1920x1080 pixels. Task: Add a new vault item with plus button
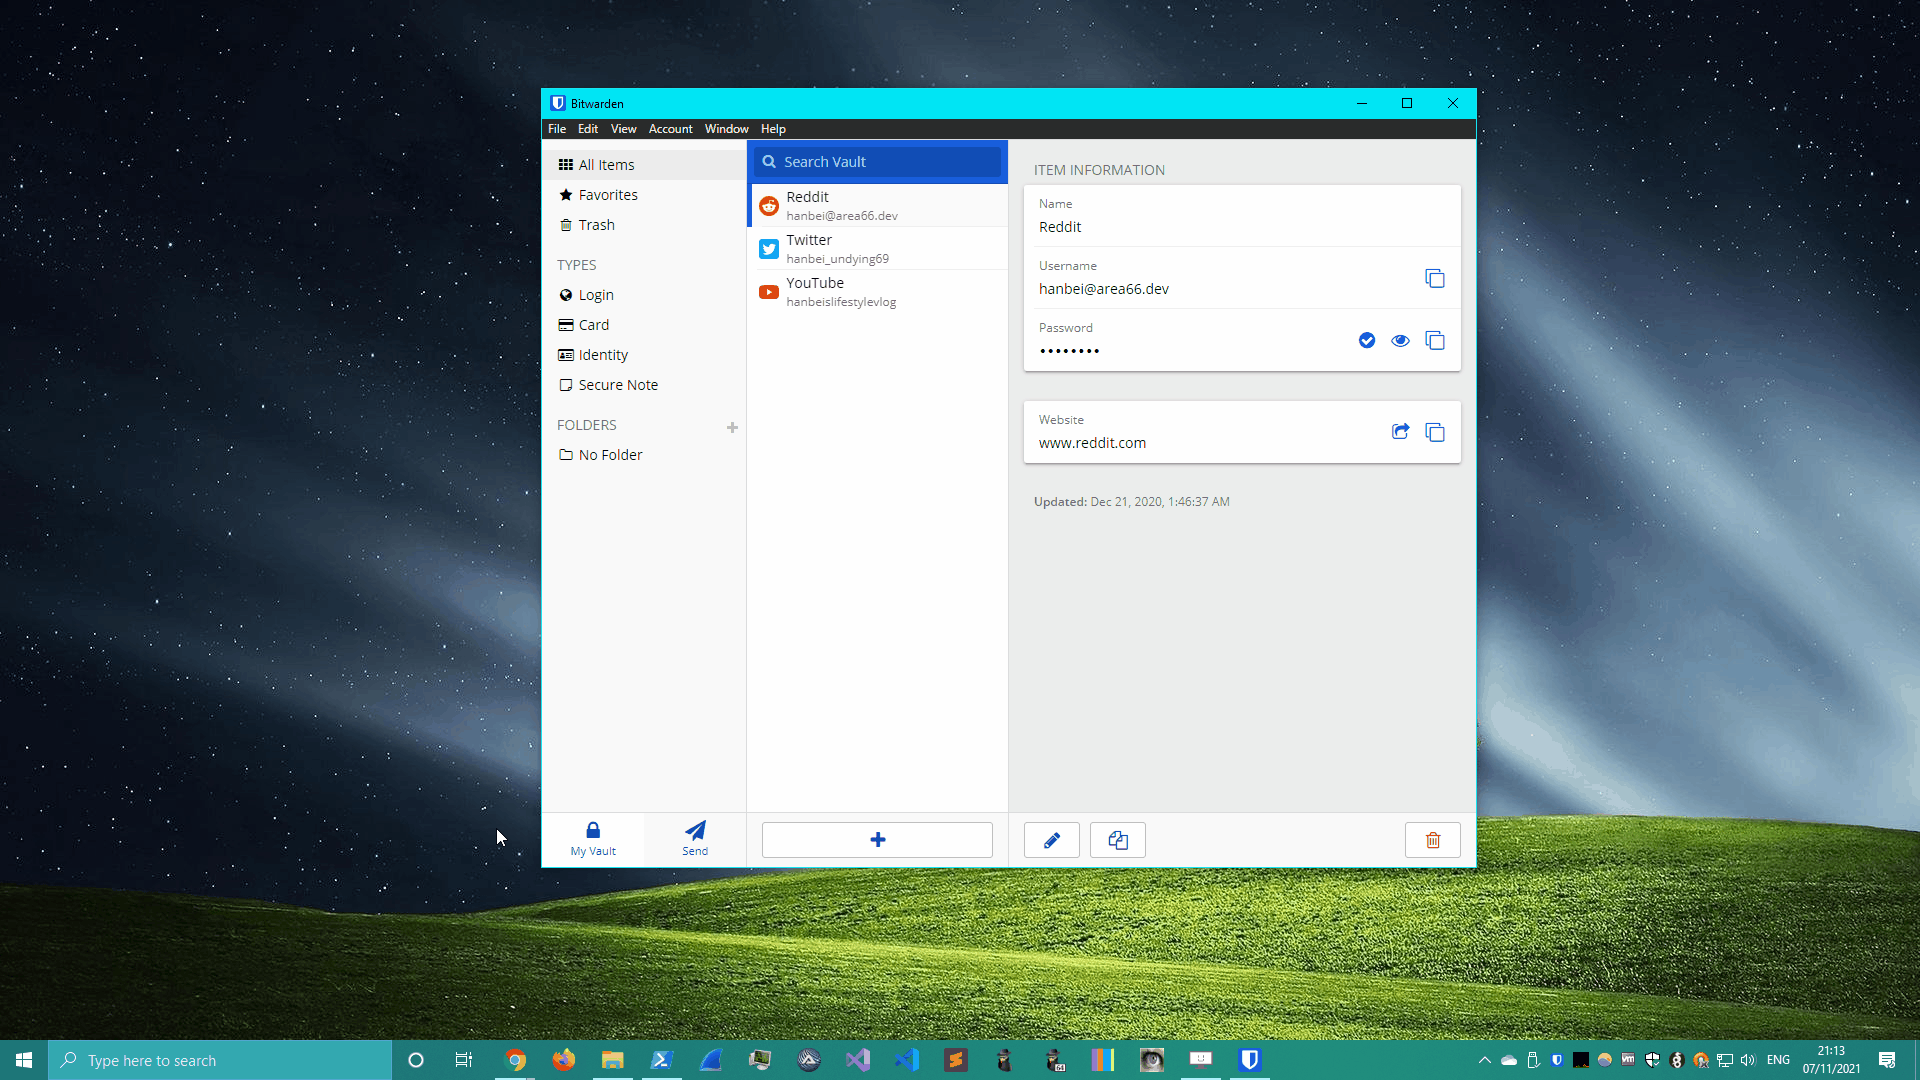coord(877,840)
